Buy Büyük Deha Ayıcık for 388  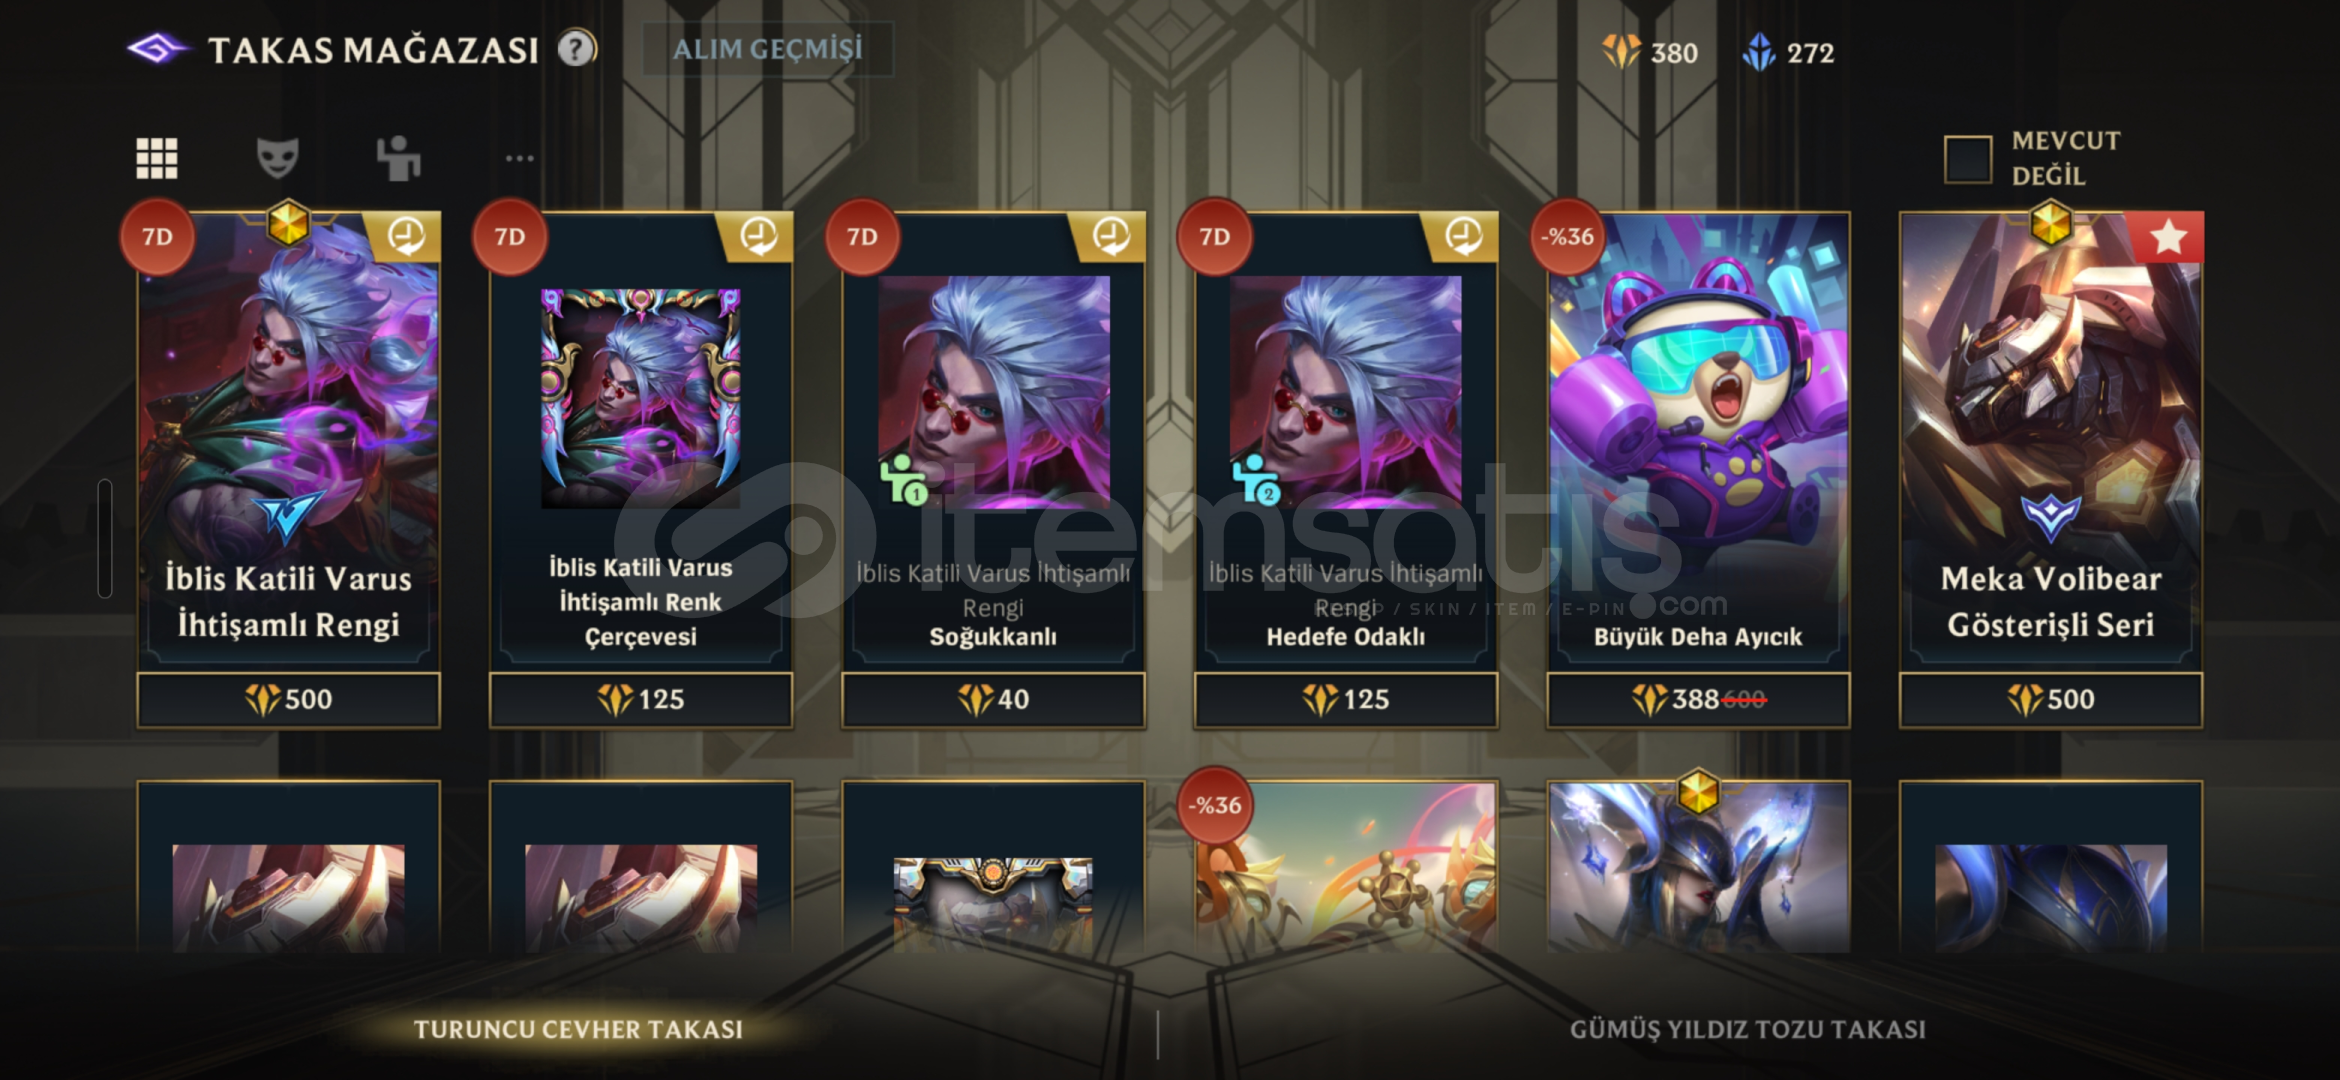tap(1698, 699)
